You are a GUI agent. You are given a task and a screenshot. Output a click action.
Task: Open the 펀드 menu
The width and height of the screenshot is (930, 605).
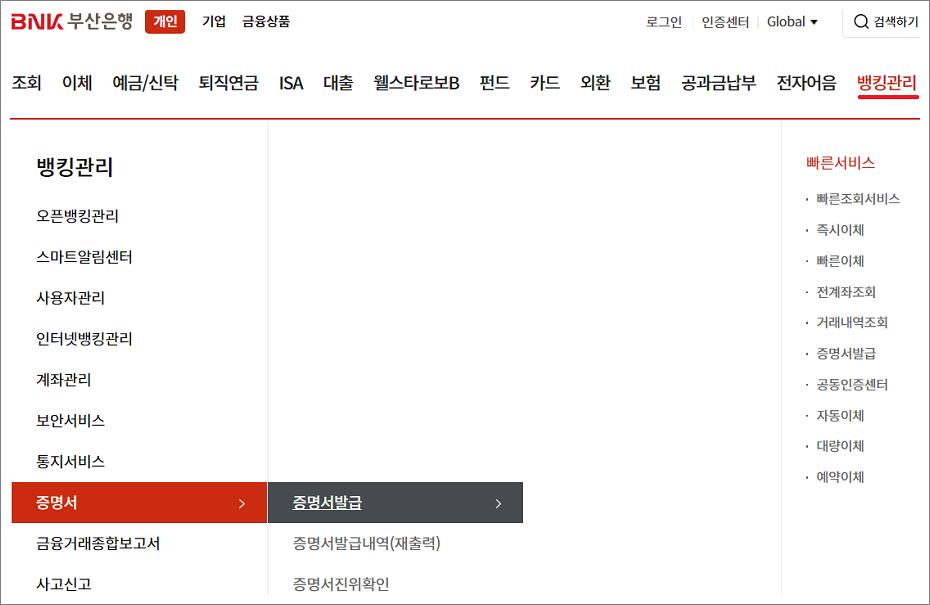click(495, 82)
